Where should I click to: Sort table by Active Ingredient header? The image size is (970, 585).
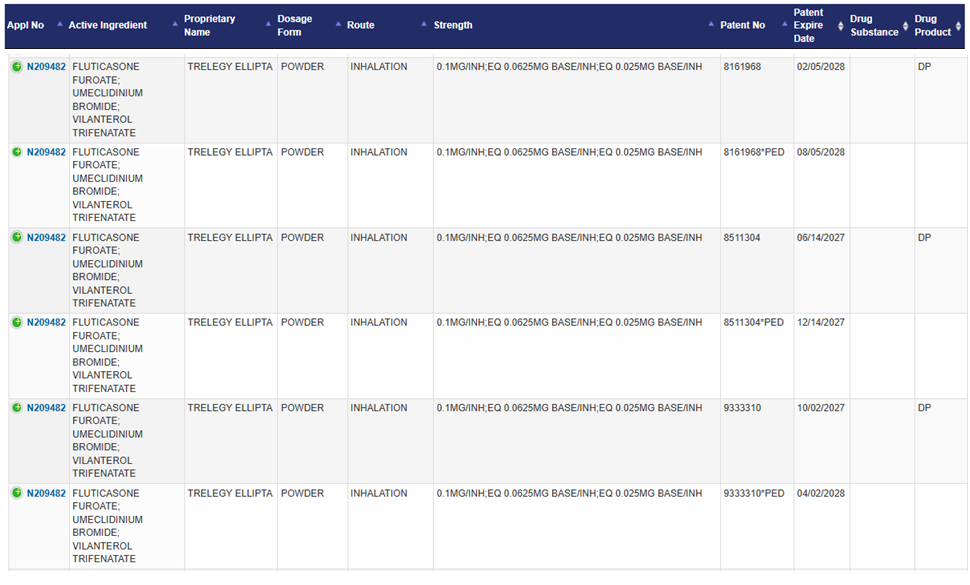pyautogui.click(x=108, y=25)
